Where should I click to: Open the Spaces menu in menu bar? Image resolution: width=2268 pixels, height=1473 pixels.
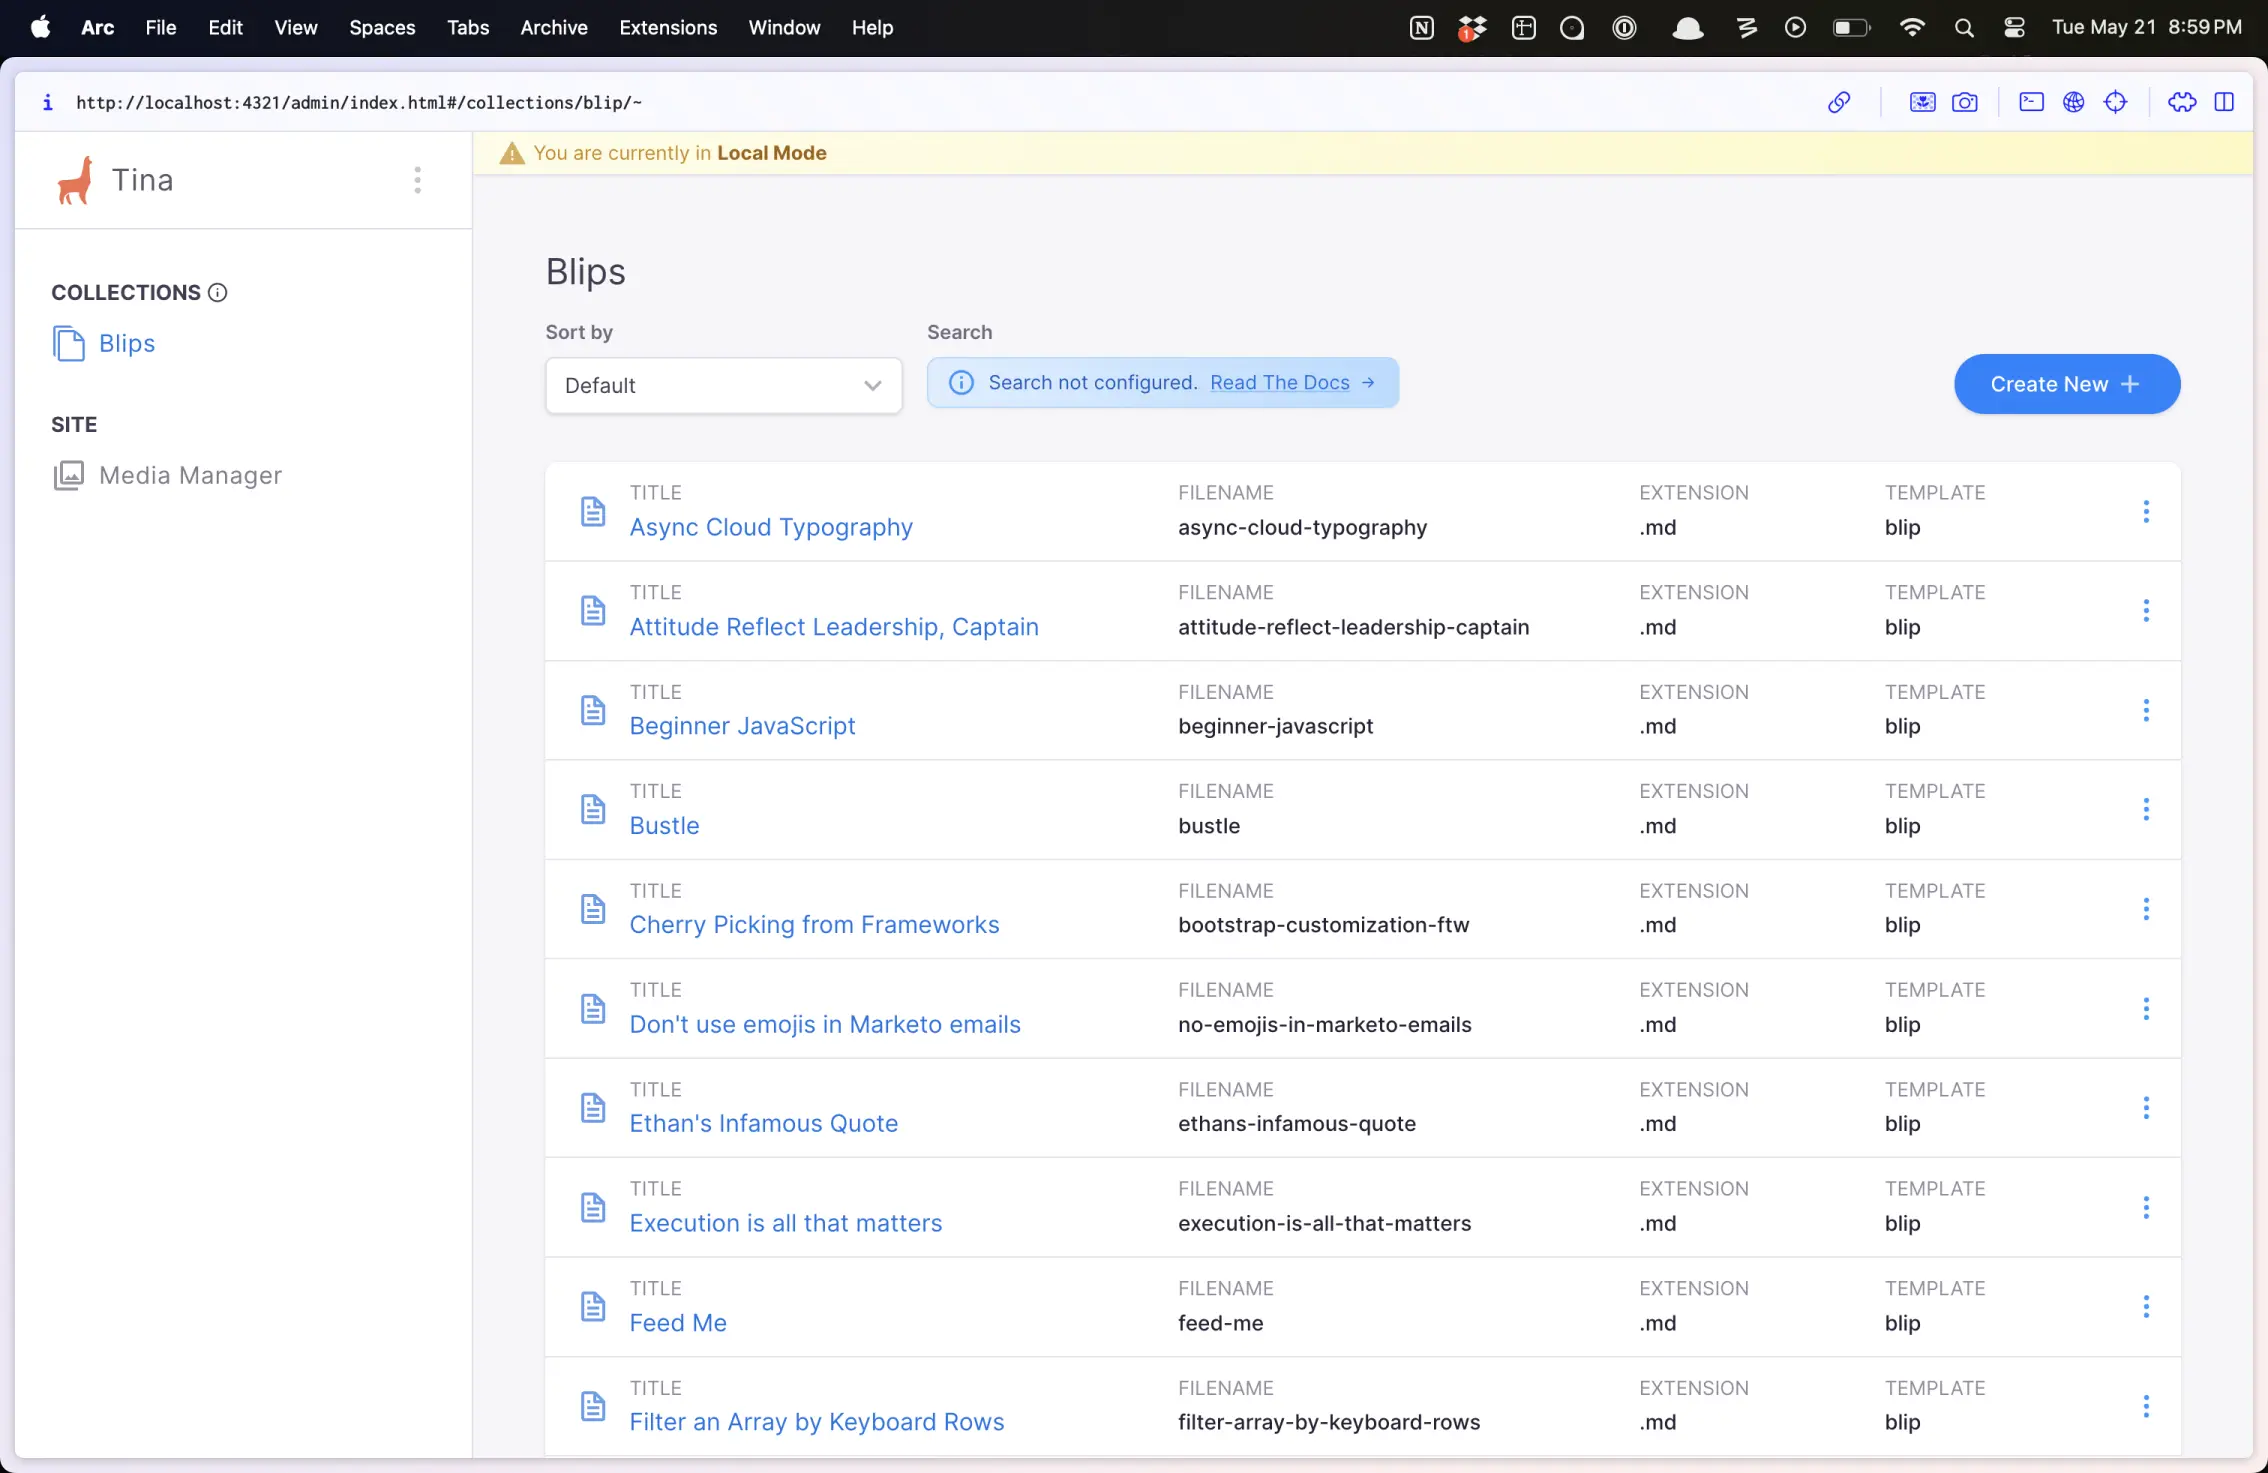(x=382, y=28)
